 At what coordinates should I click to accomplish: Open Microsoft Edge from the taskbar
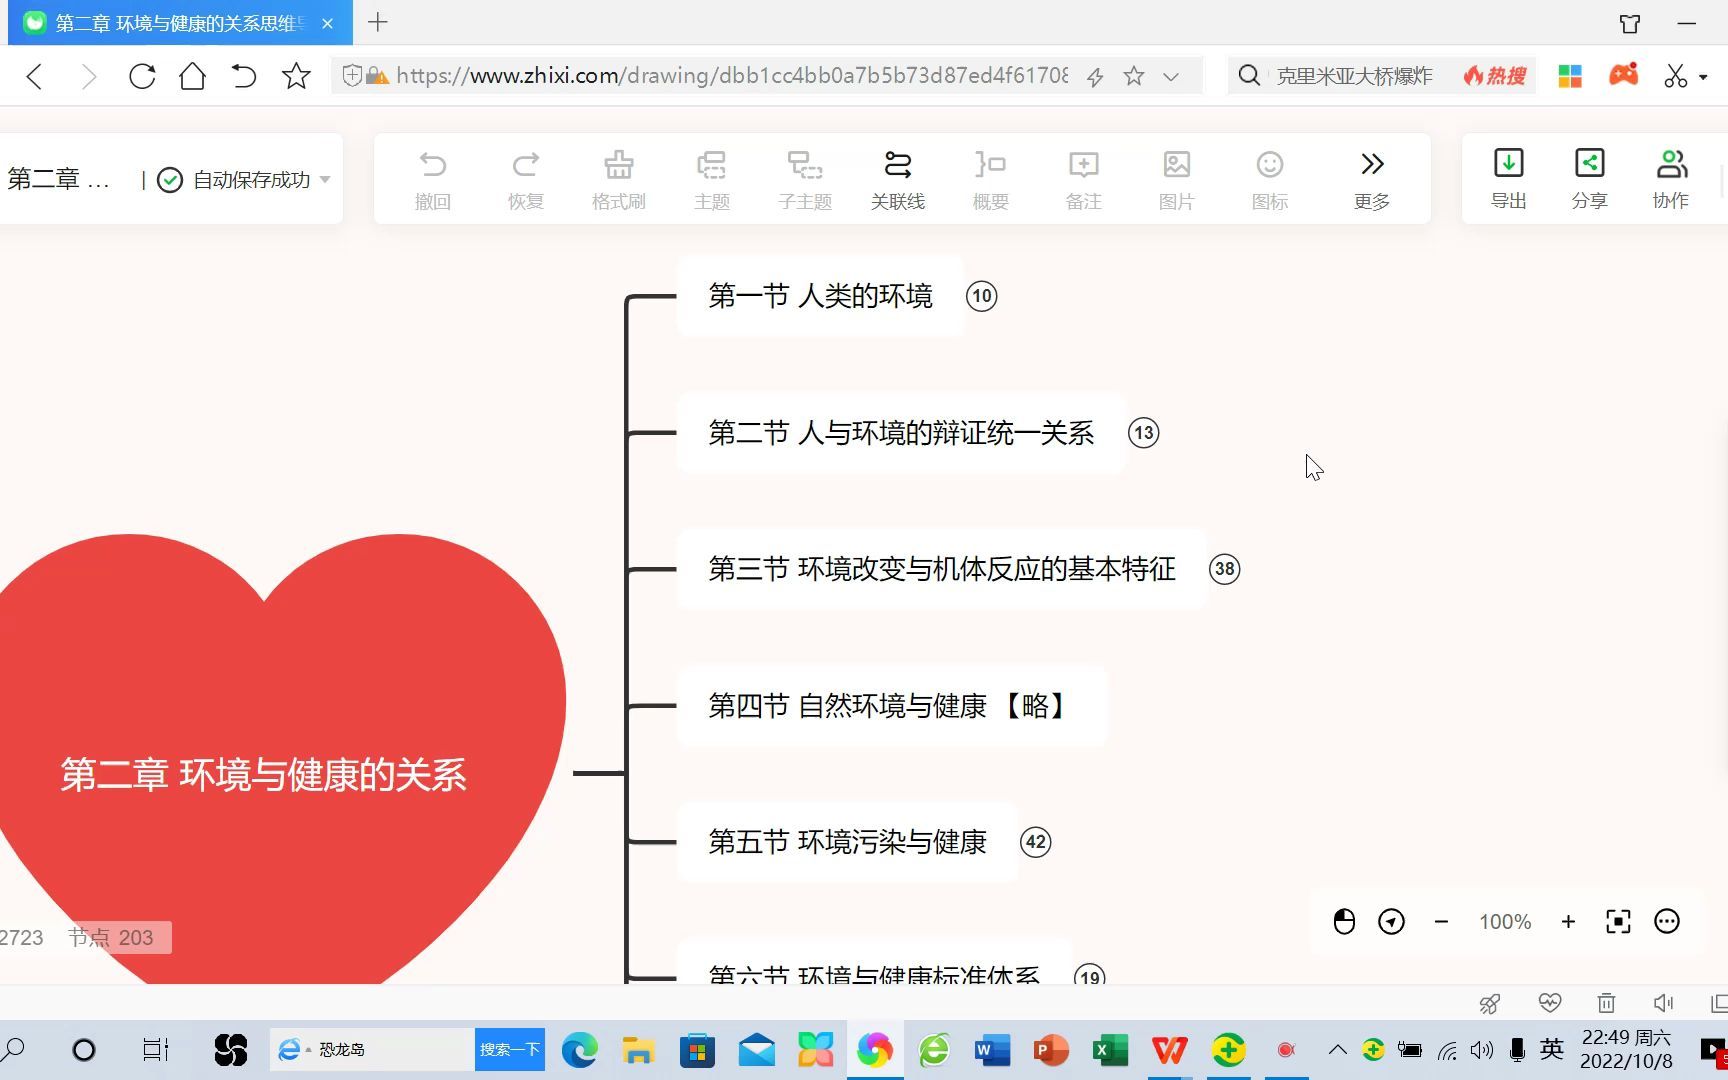tap(579, 1050)
